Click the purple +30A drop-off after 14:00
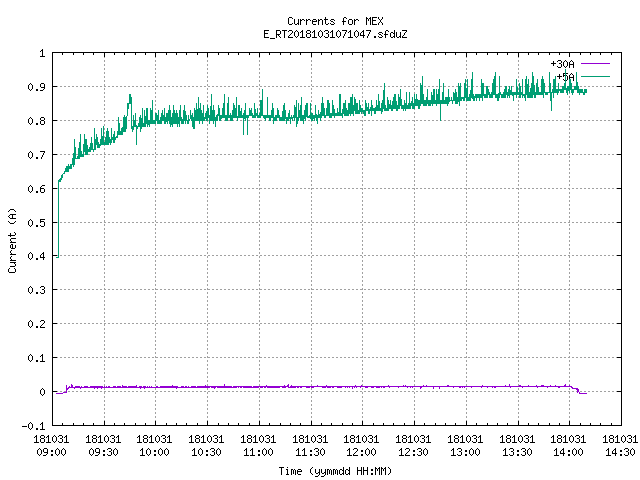Screen dimensions: 640x480 point(578,391)
